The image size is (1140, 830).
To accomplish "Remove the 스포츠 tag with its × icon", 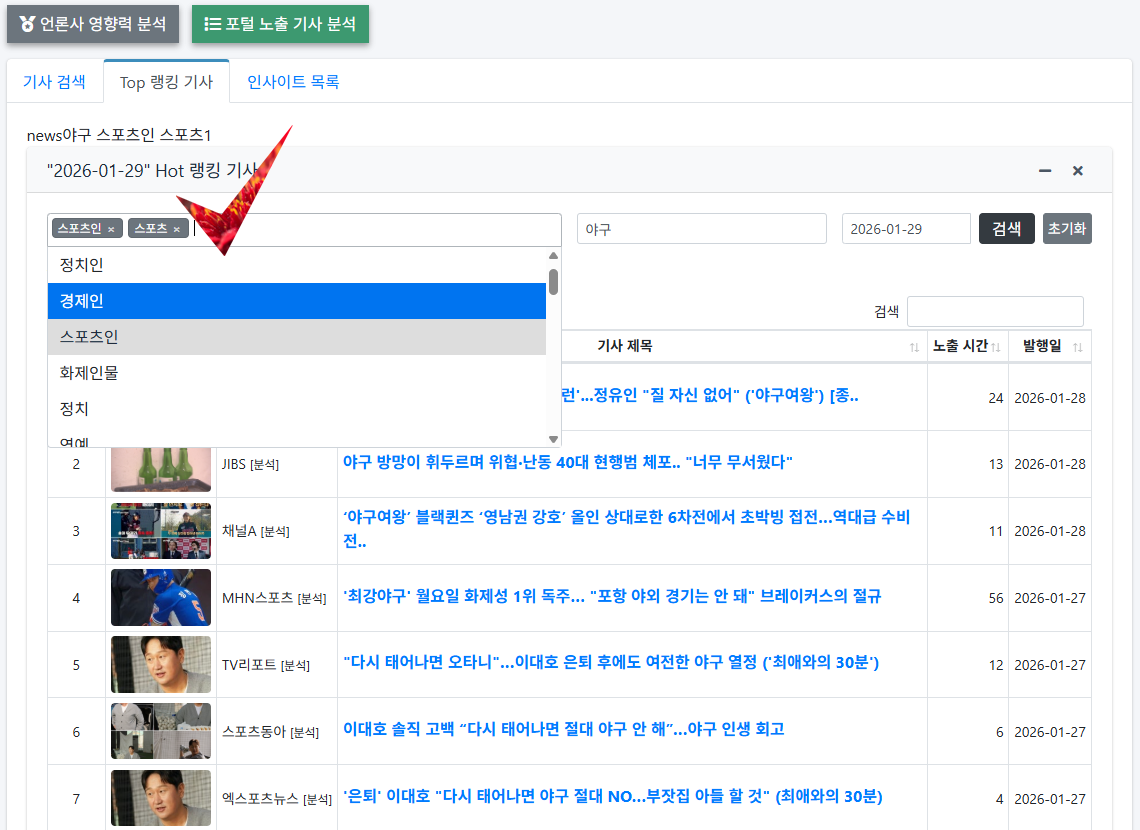I will point(178,228).
